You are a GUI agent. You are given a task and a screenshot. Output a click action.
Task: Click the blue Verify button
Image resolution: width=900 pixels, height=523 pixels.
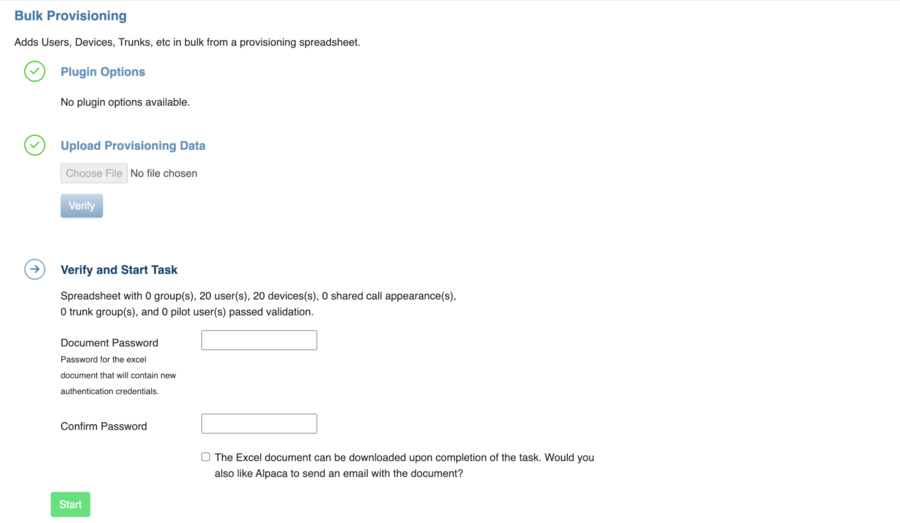82,206
